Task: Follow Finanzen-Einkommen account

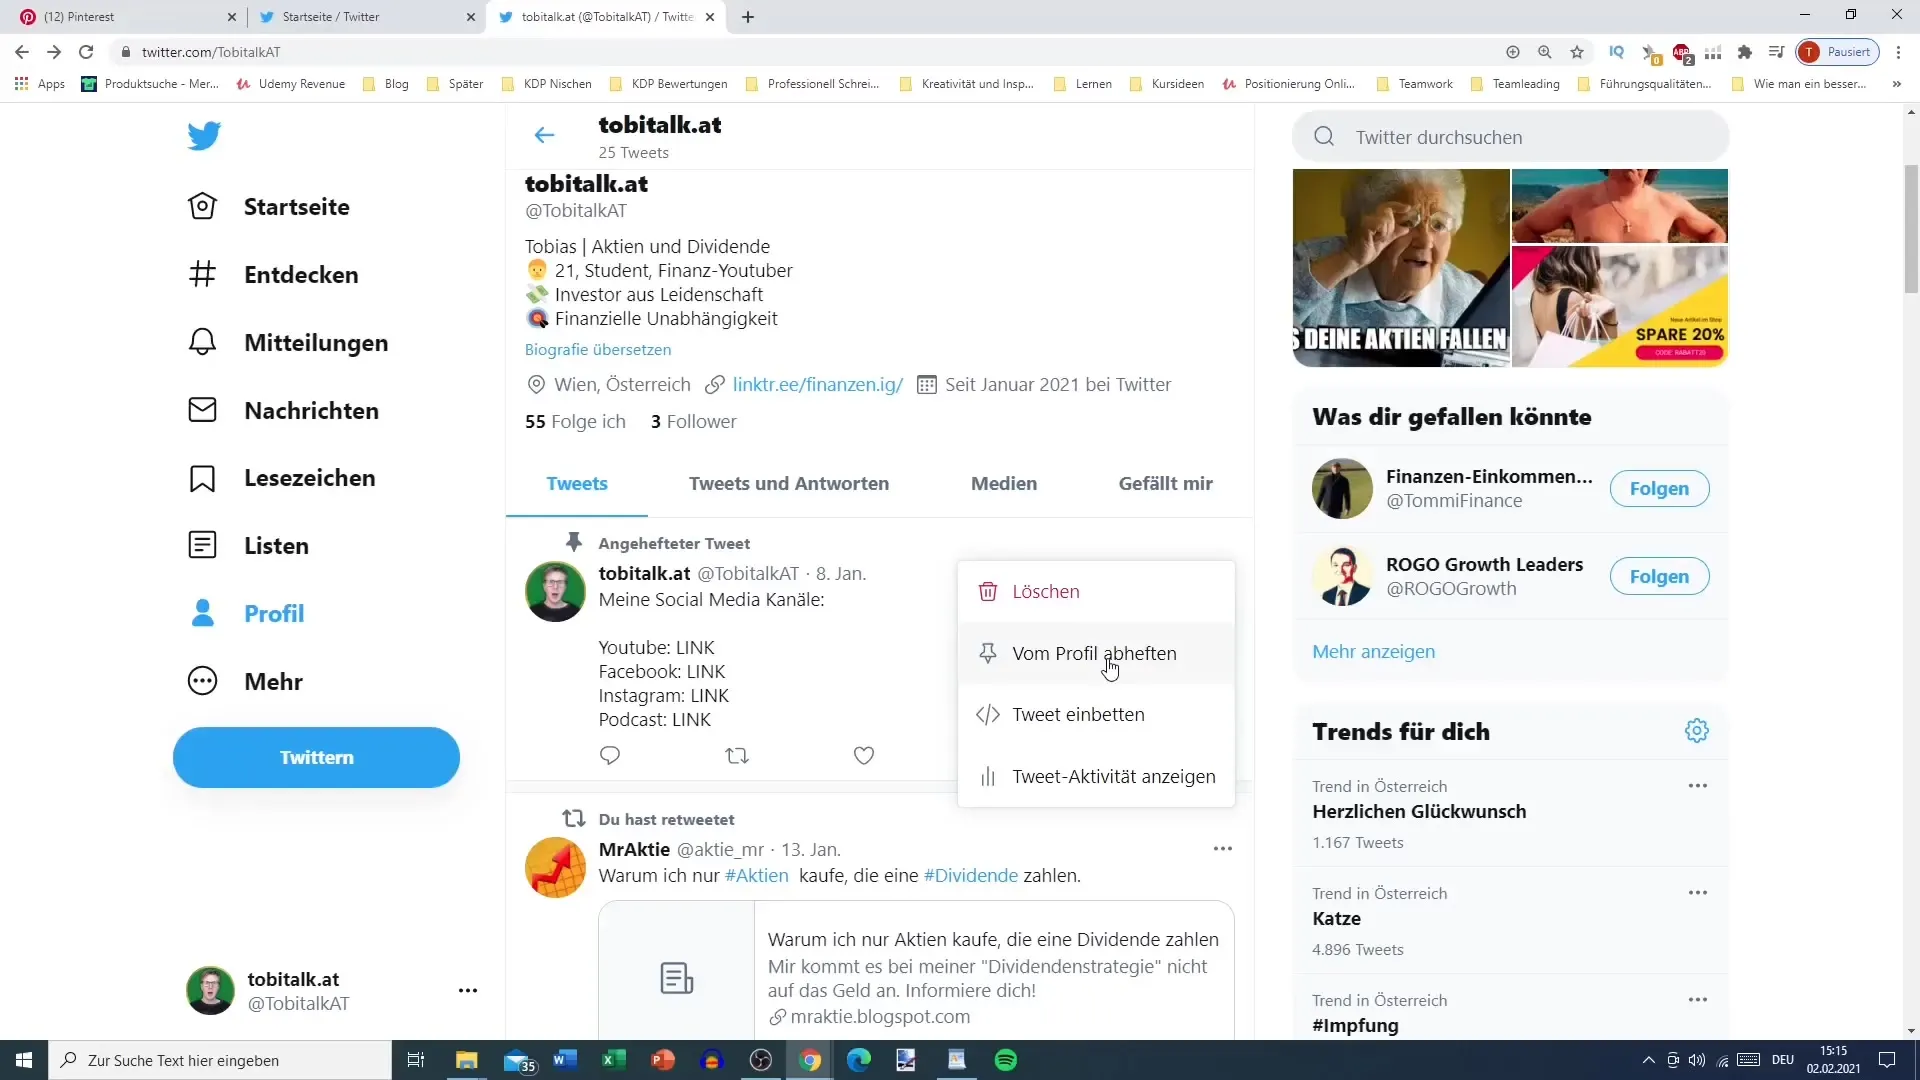Action: coord(1659,489)
